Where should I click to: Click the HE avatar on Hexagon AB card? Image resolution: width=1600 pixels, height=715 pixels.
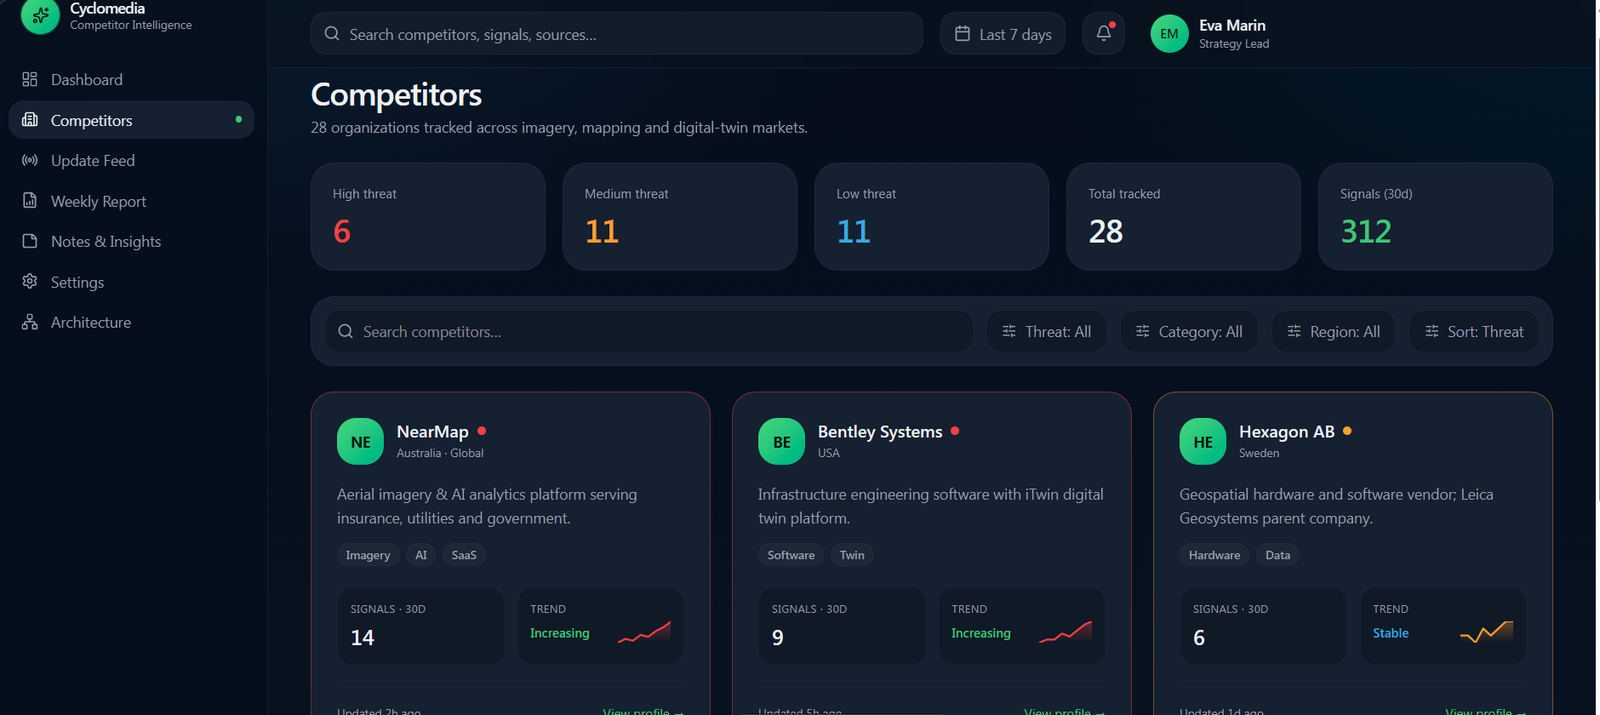pyautogui.click(x=1203, y=441)
